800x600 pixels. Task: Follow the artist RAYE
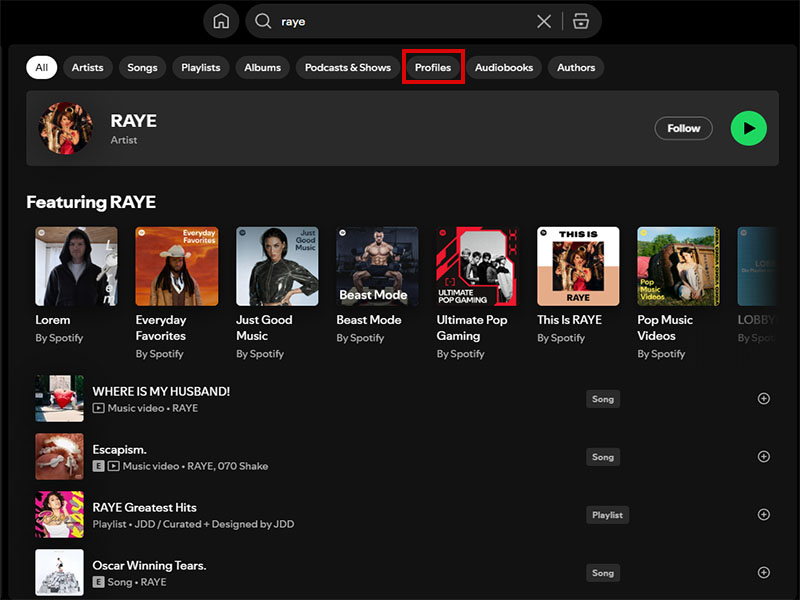click(684, 128)
